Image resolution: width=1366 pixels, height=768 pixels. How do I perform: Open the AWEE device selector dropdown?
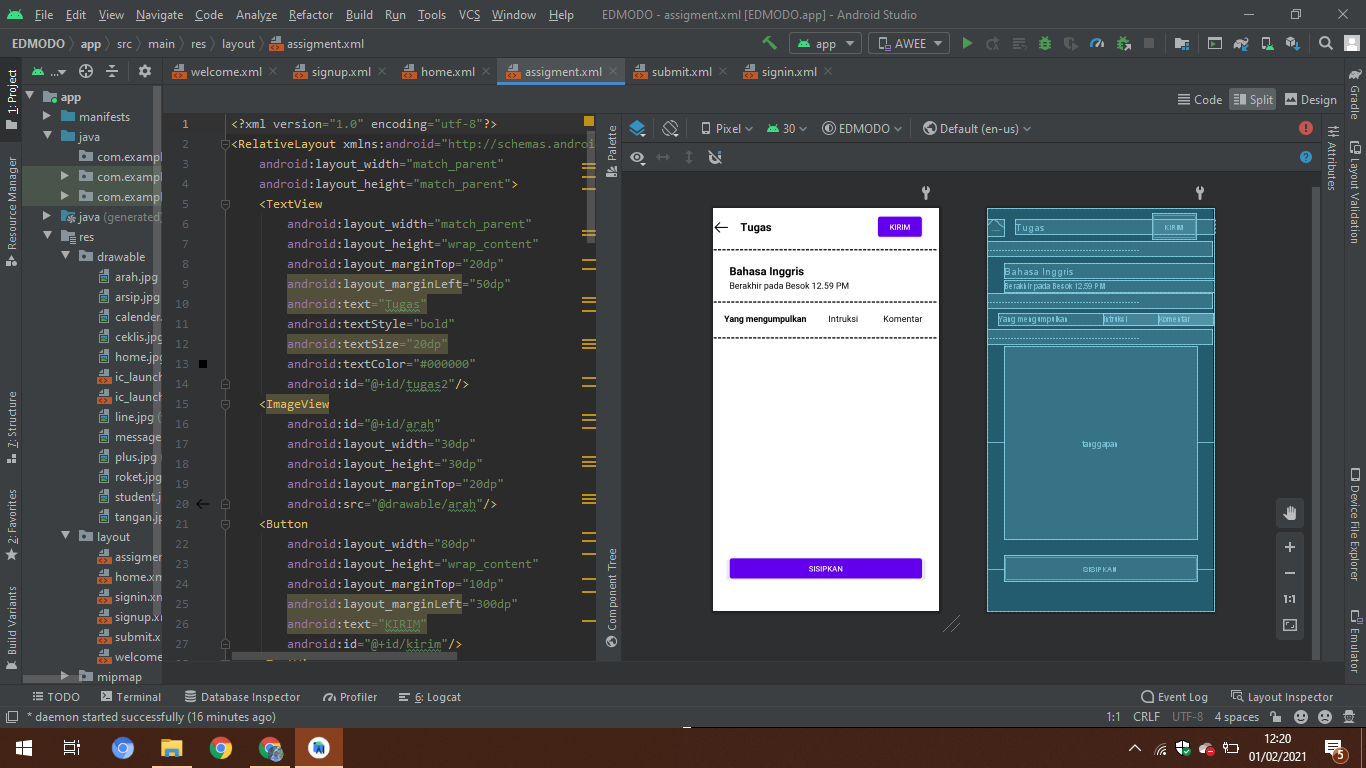(910, 43)
